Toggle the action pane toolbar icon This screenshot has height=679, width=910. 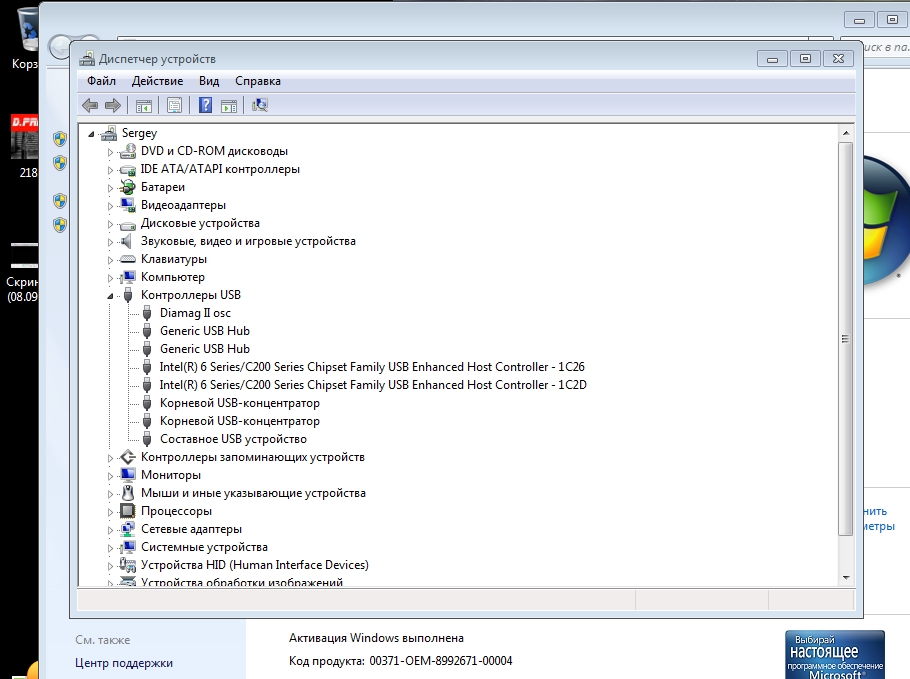[x=229, y=106]
